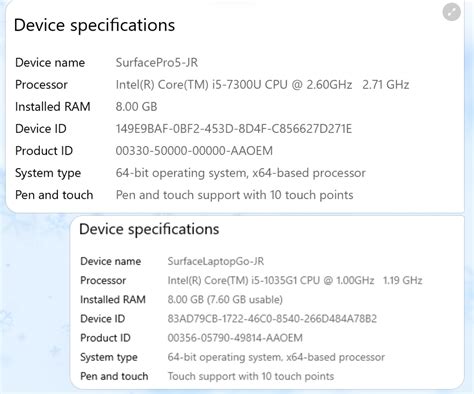Click the System type value in SurfaceLaptopGo panel
This screenshot has height=394, width=474.
click(276, 357)
